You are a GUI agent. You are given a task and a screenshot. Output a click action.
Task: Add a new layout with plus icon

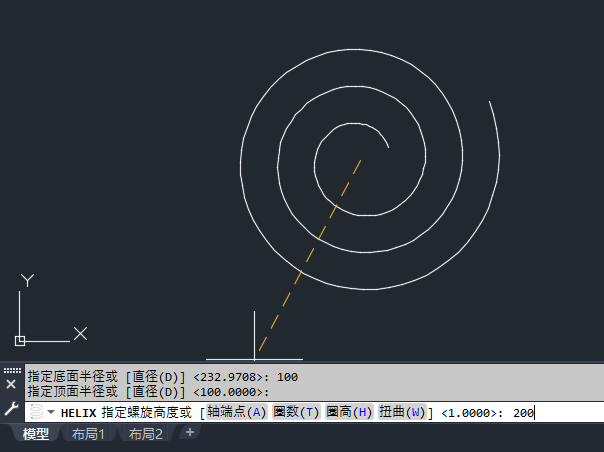tap(190, 432)
